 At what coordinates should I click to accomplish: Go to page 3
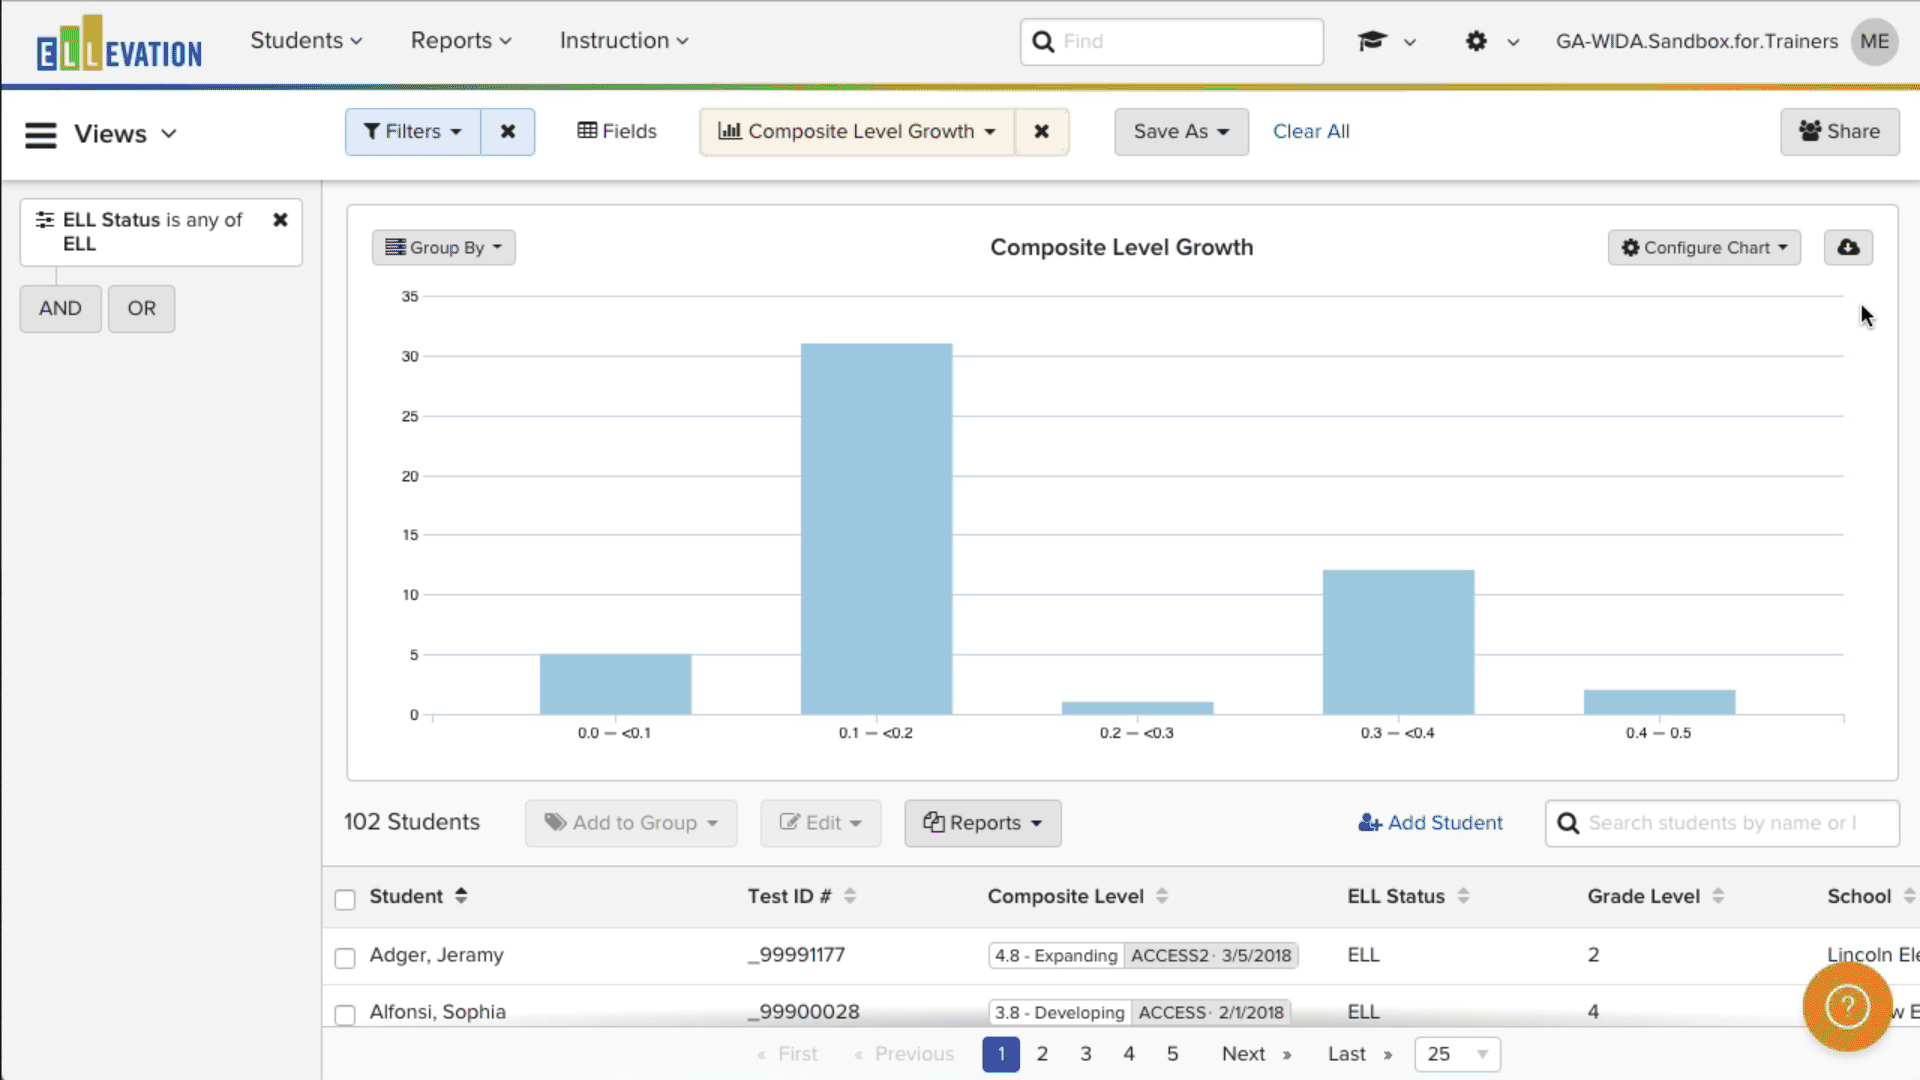click(1086, 1054)
